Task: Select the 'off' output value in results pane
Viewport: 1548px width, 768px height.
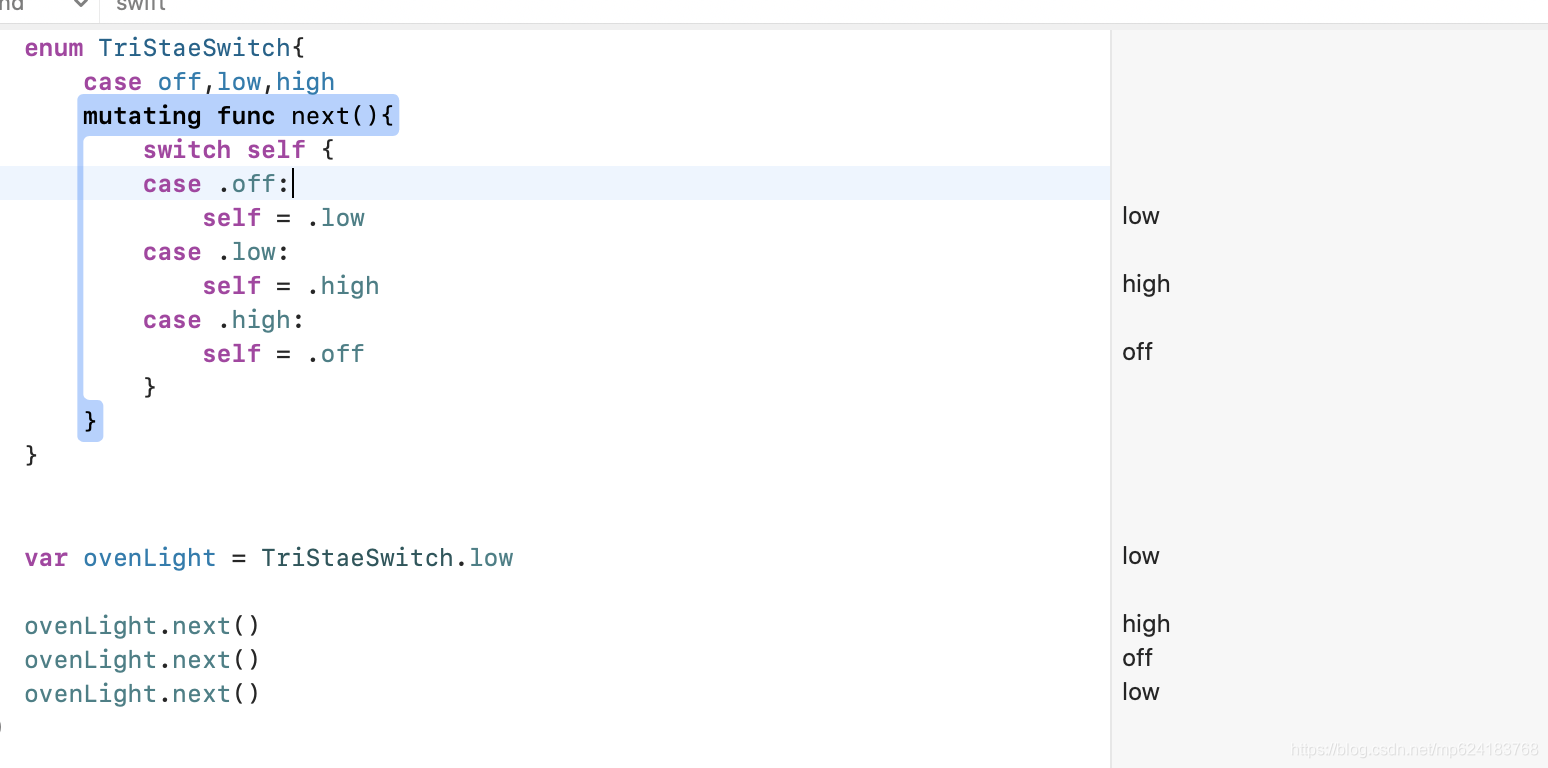Action: pyautogui.click(x=1137, y=351)
